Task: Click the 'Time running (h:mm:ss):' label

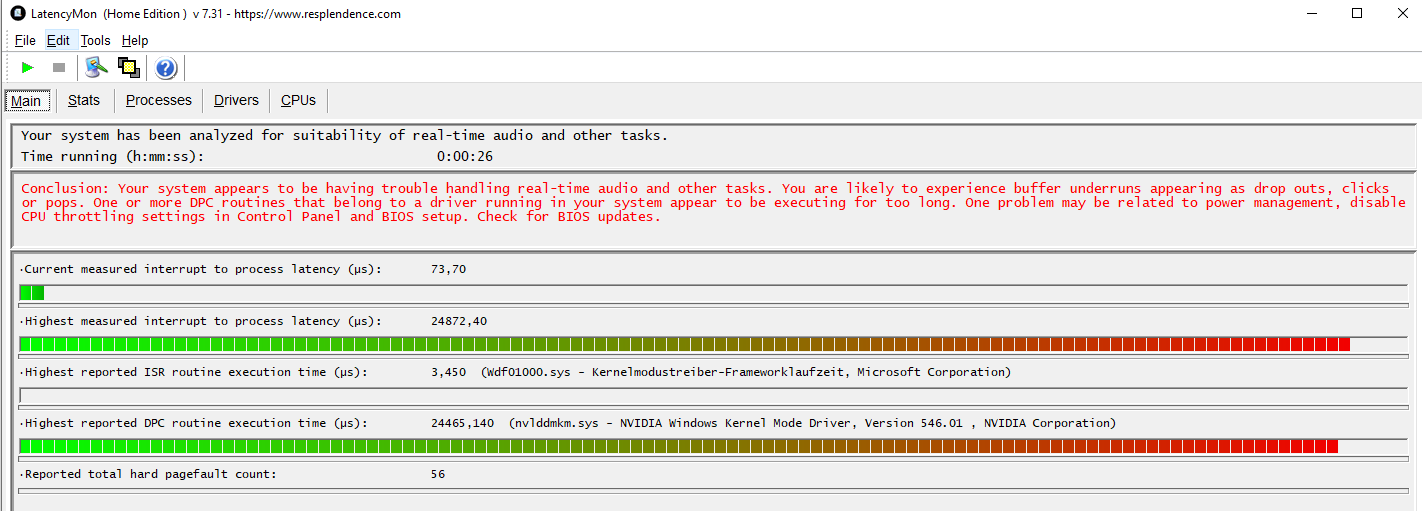Action: click(112, 156)
